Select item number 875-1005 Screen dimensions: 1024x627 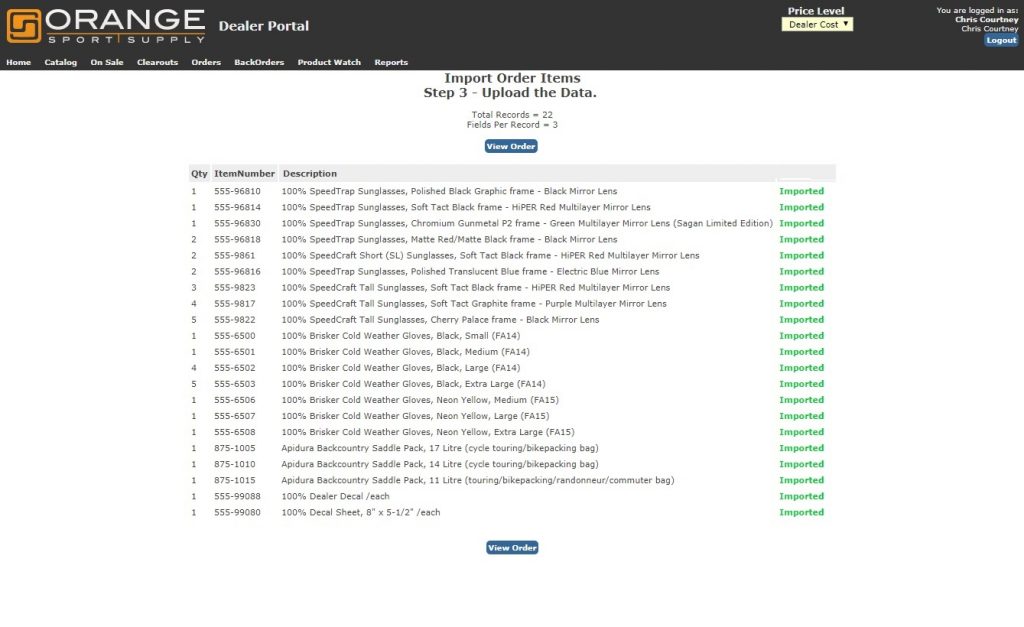pos(234,448)
